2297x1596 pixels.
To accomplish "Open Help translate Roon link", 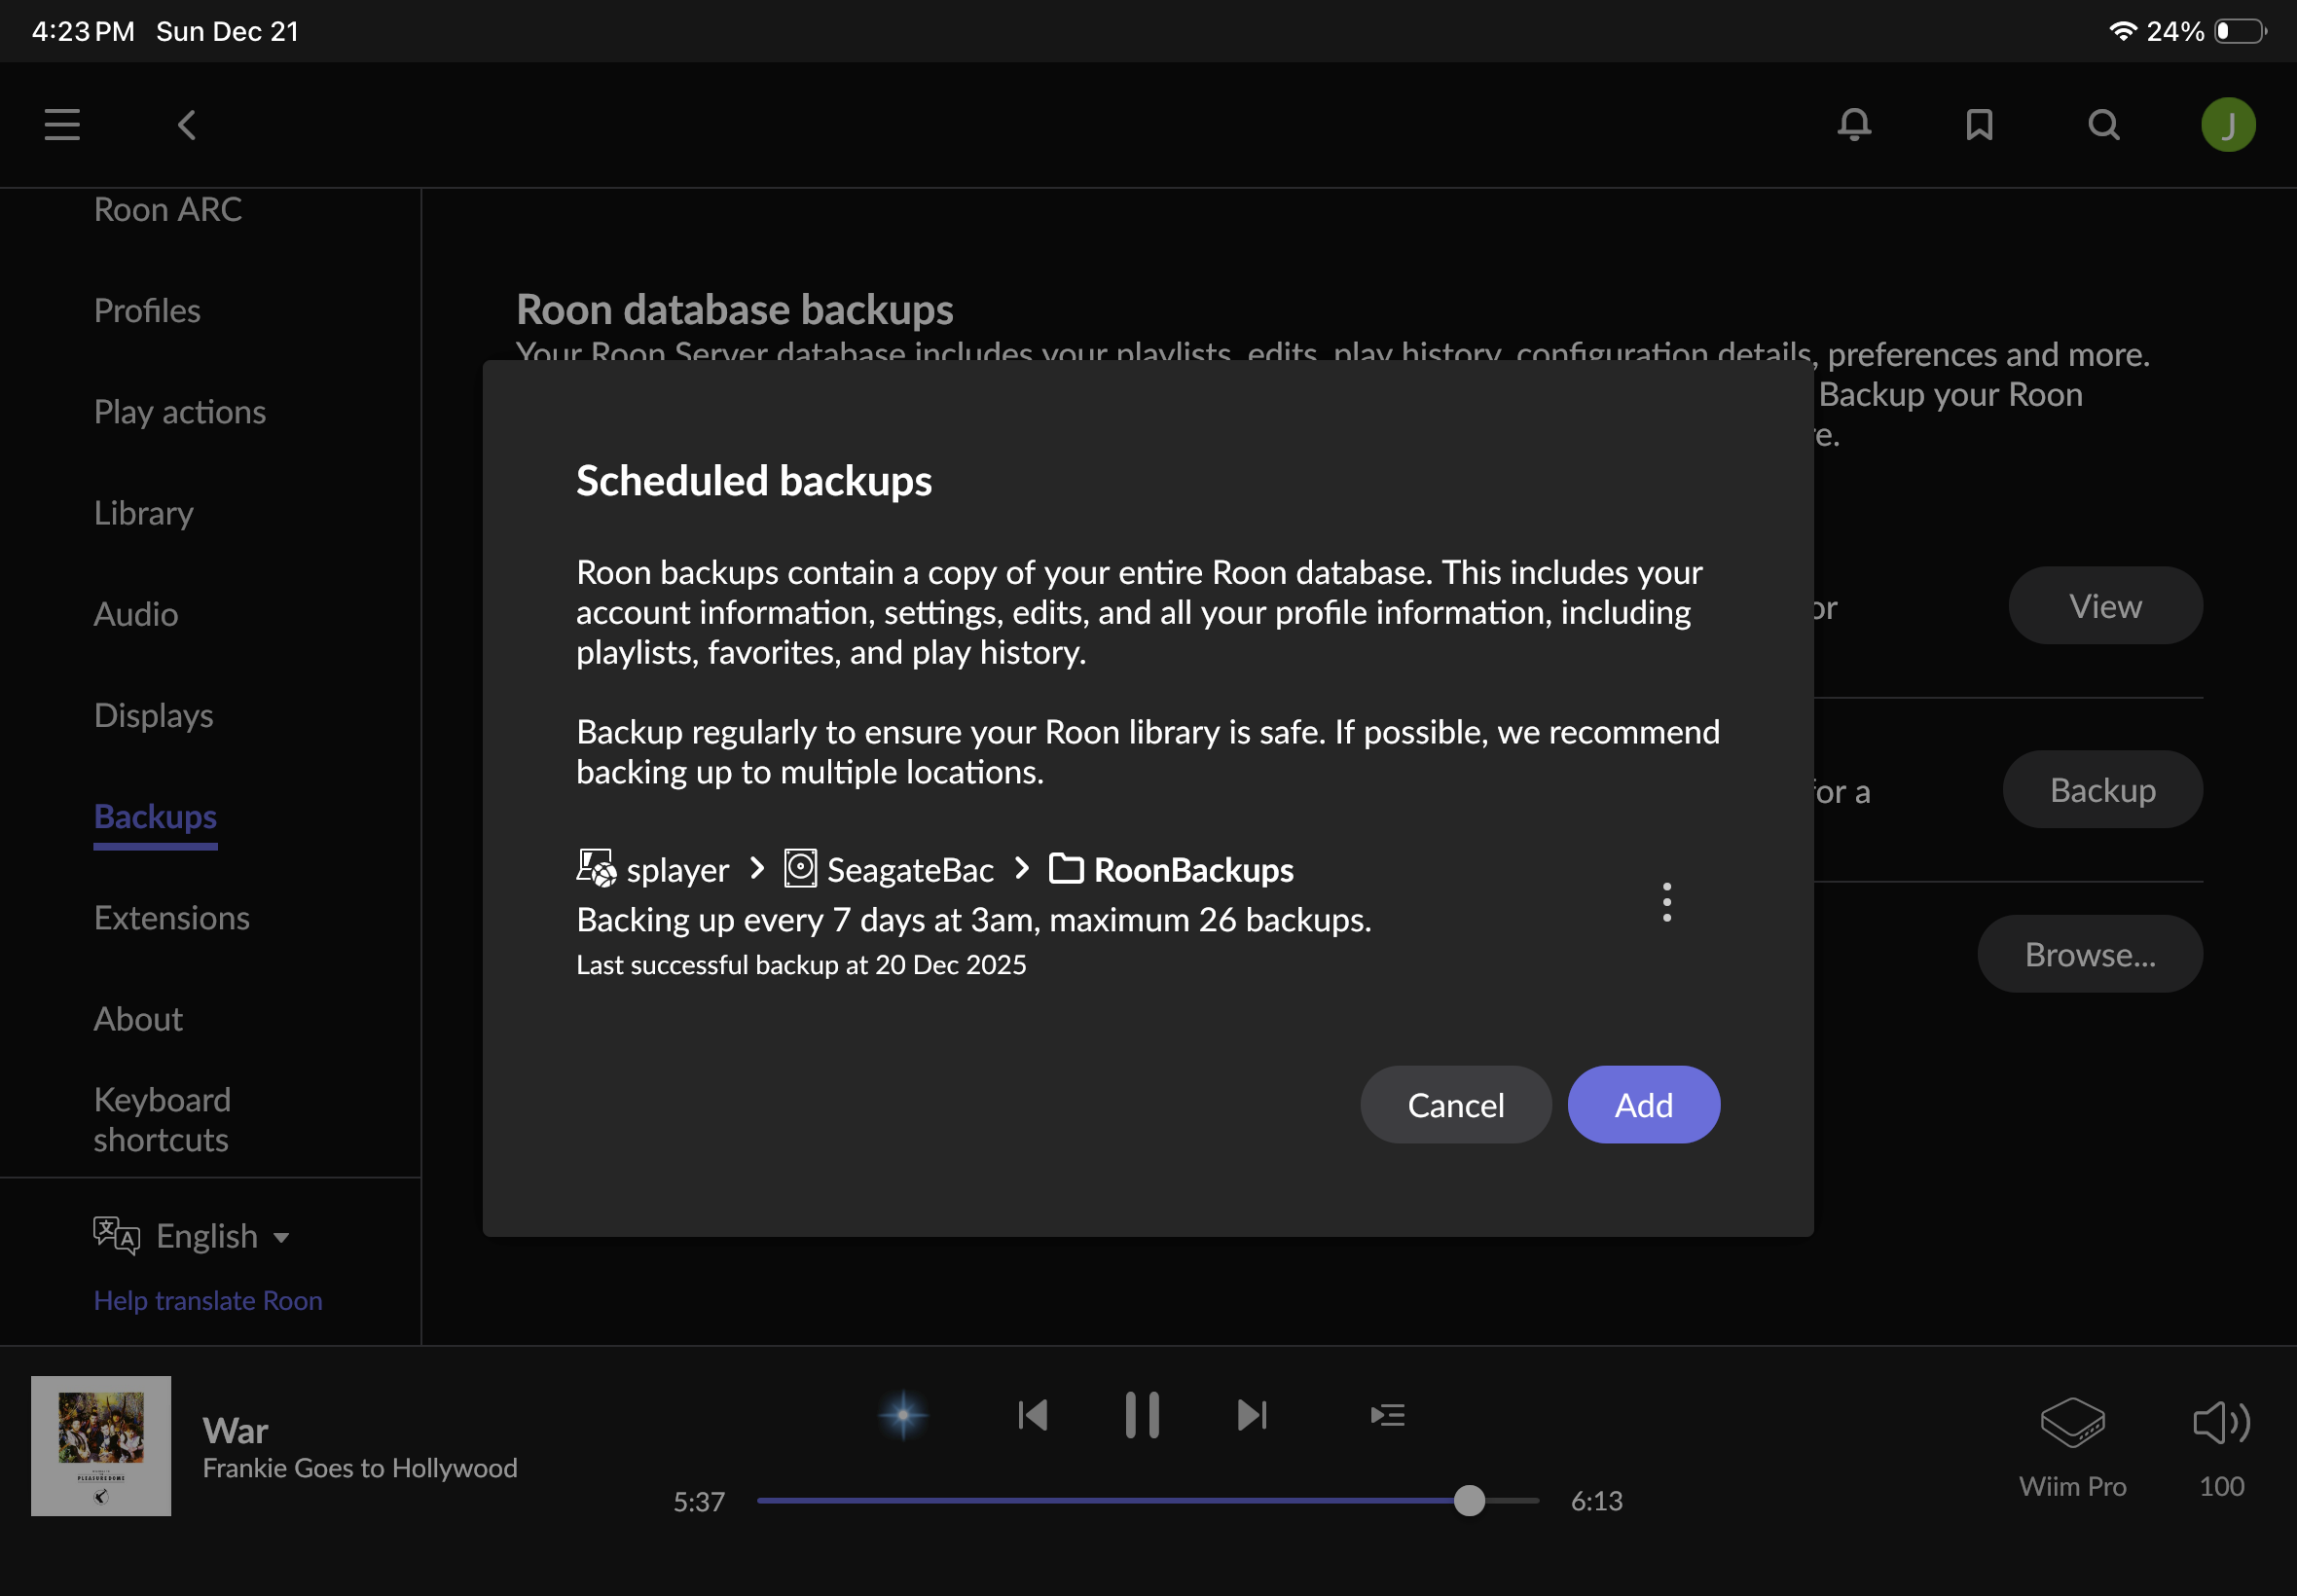I will point(208,1300).
